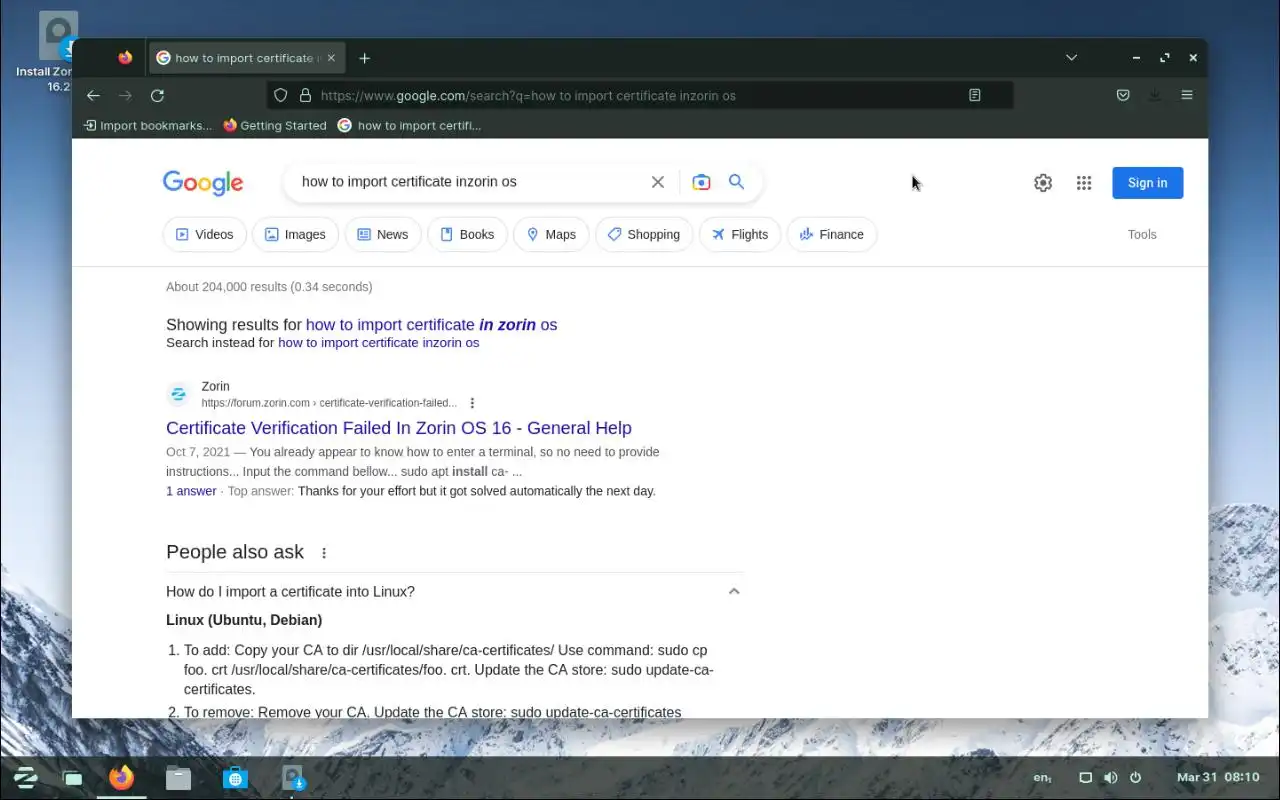Switch to Images results

pos(295,234)
